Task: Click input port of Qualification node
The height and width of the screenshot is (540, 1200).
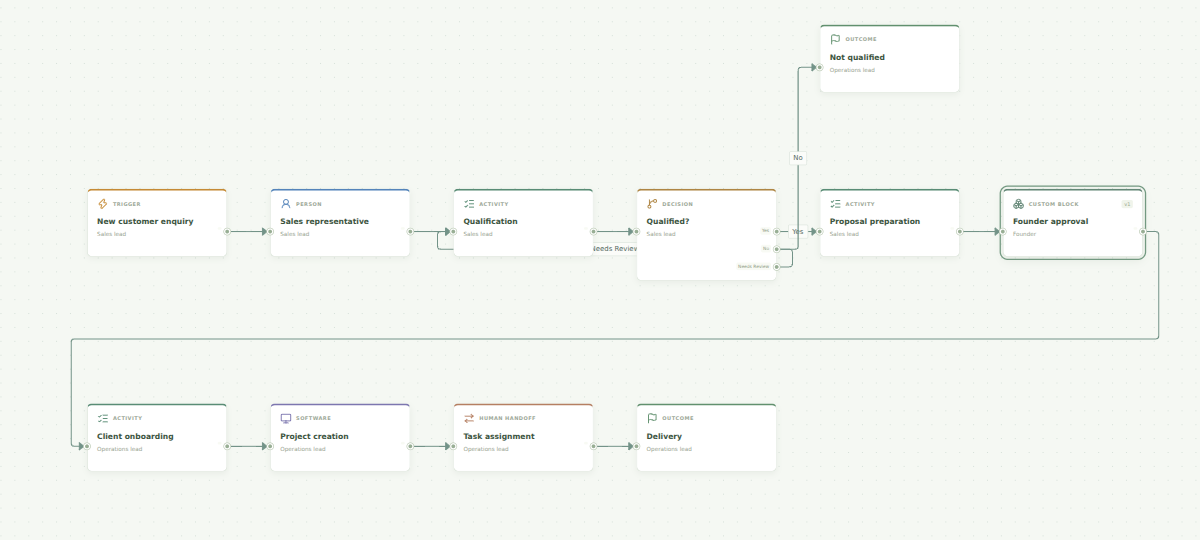Action: point(454,231)
